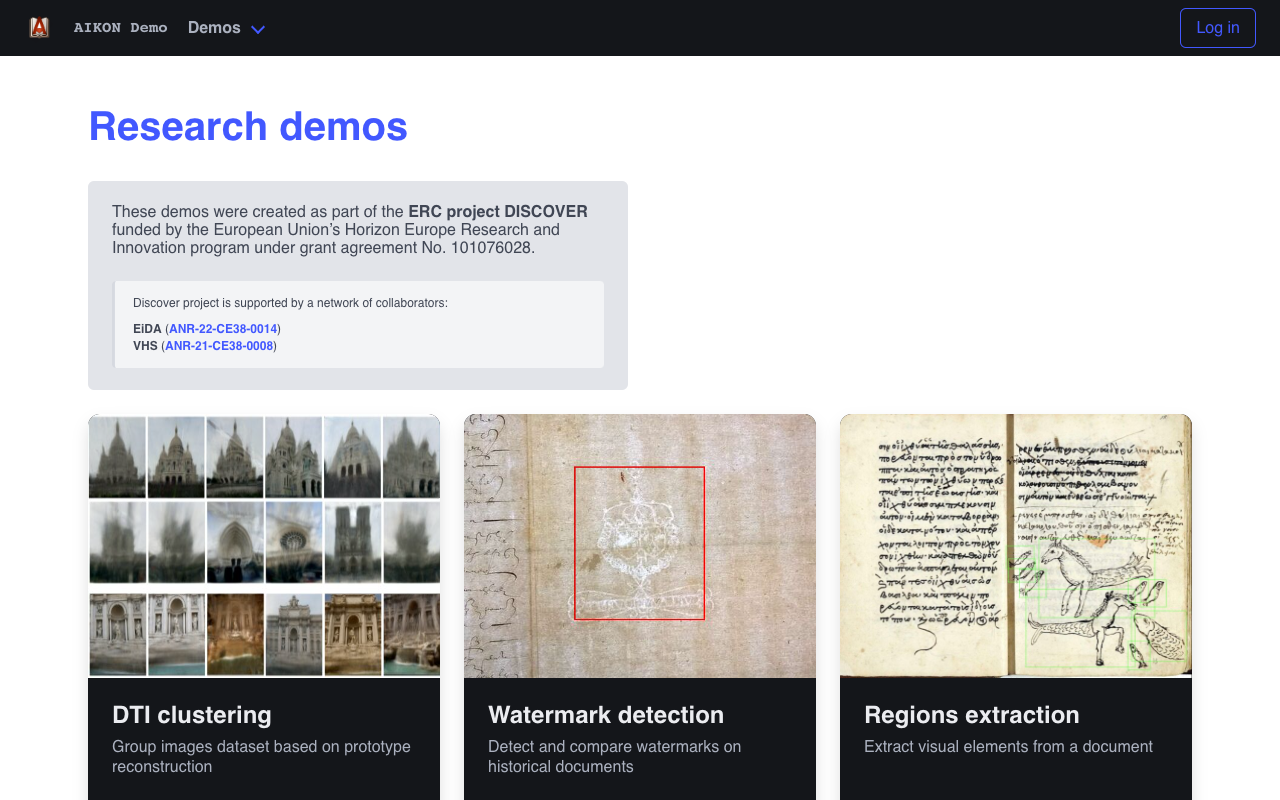Open the ANR-22-CE38-0014 grant link

coord(223,329)
